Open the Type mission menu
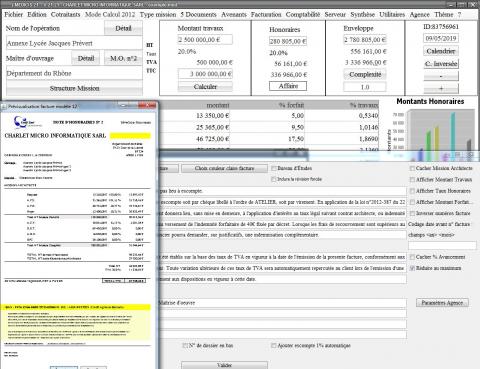The image size is (480, 369). 158,14
